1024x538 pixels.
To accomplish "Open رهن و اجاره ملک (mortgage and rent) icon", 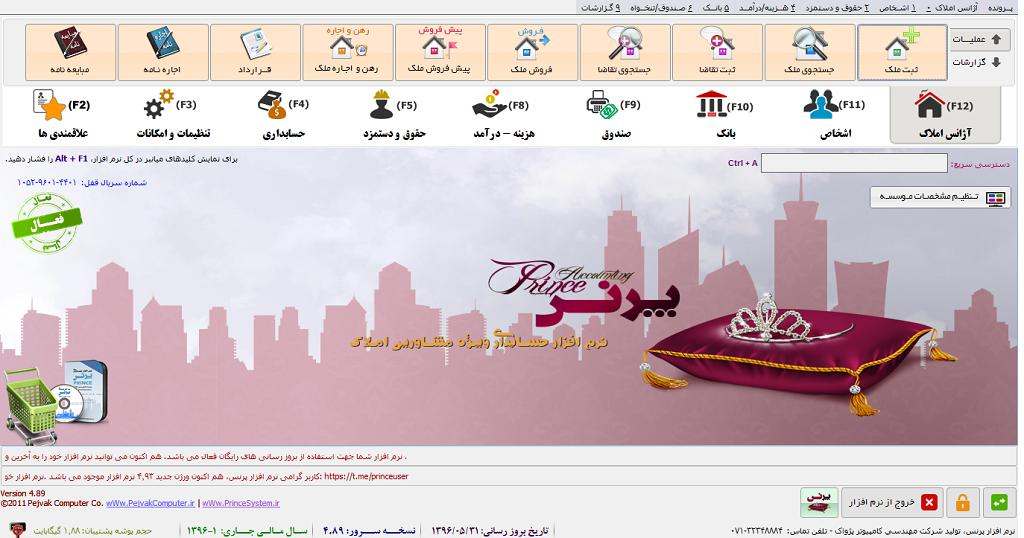I will 347,52.
